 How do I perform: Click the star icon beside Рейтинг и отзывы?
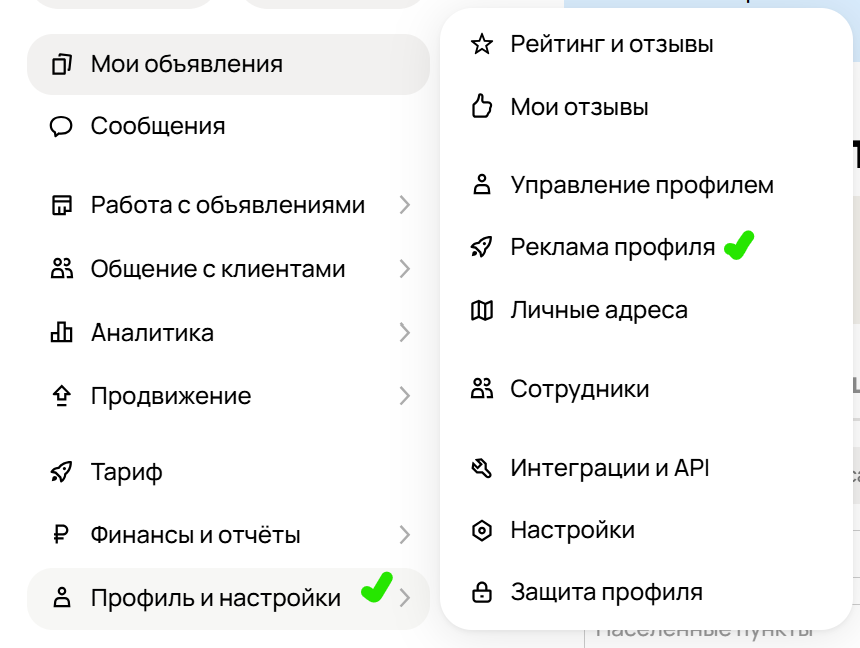tap(482, 44)
